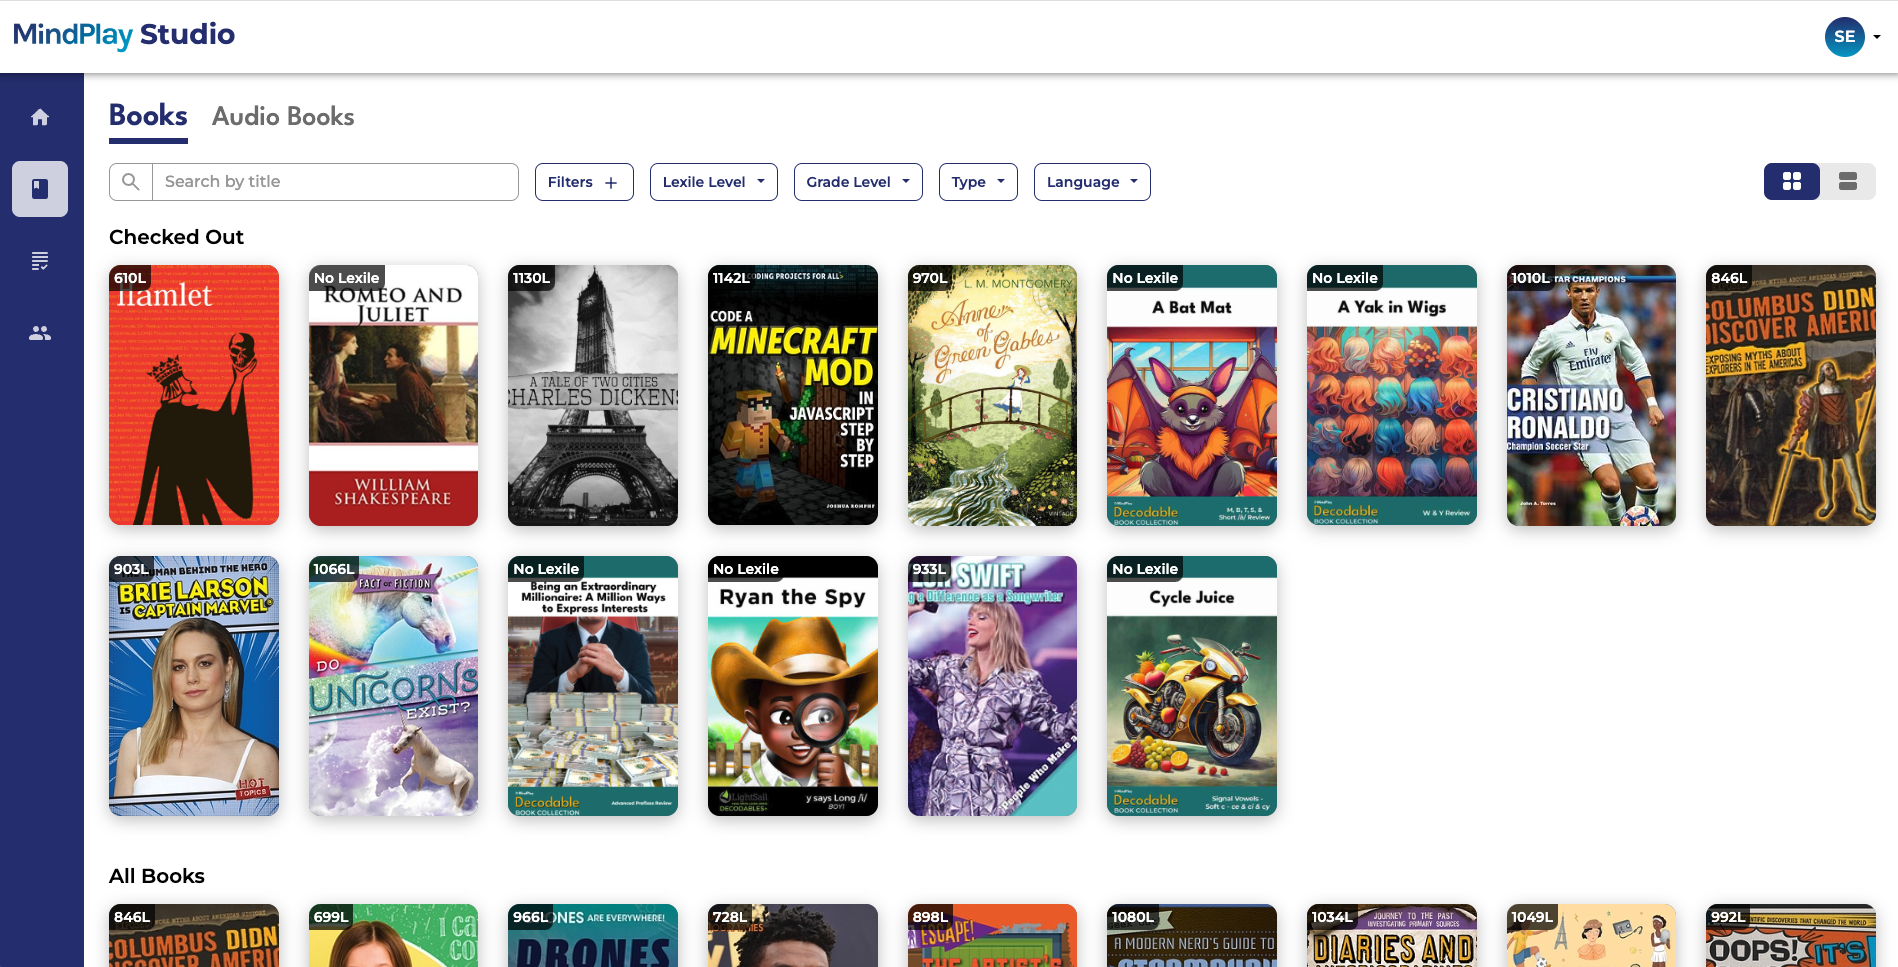Click the 1066L badge on Unicorns book

coord(334,569)
